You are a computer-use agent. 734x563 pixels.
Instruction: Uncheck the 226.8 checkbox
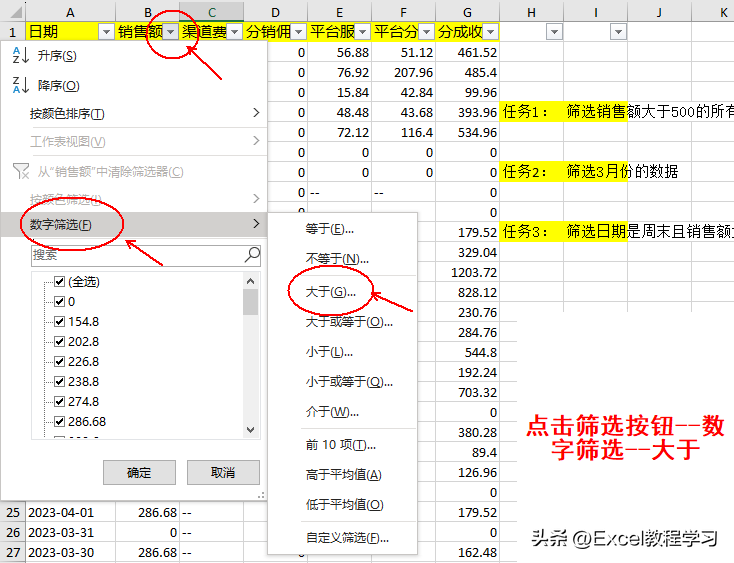pos(59,361)
